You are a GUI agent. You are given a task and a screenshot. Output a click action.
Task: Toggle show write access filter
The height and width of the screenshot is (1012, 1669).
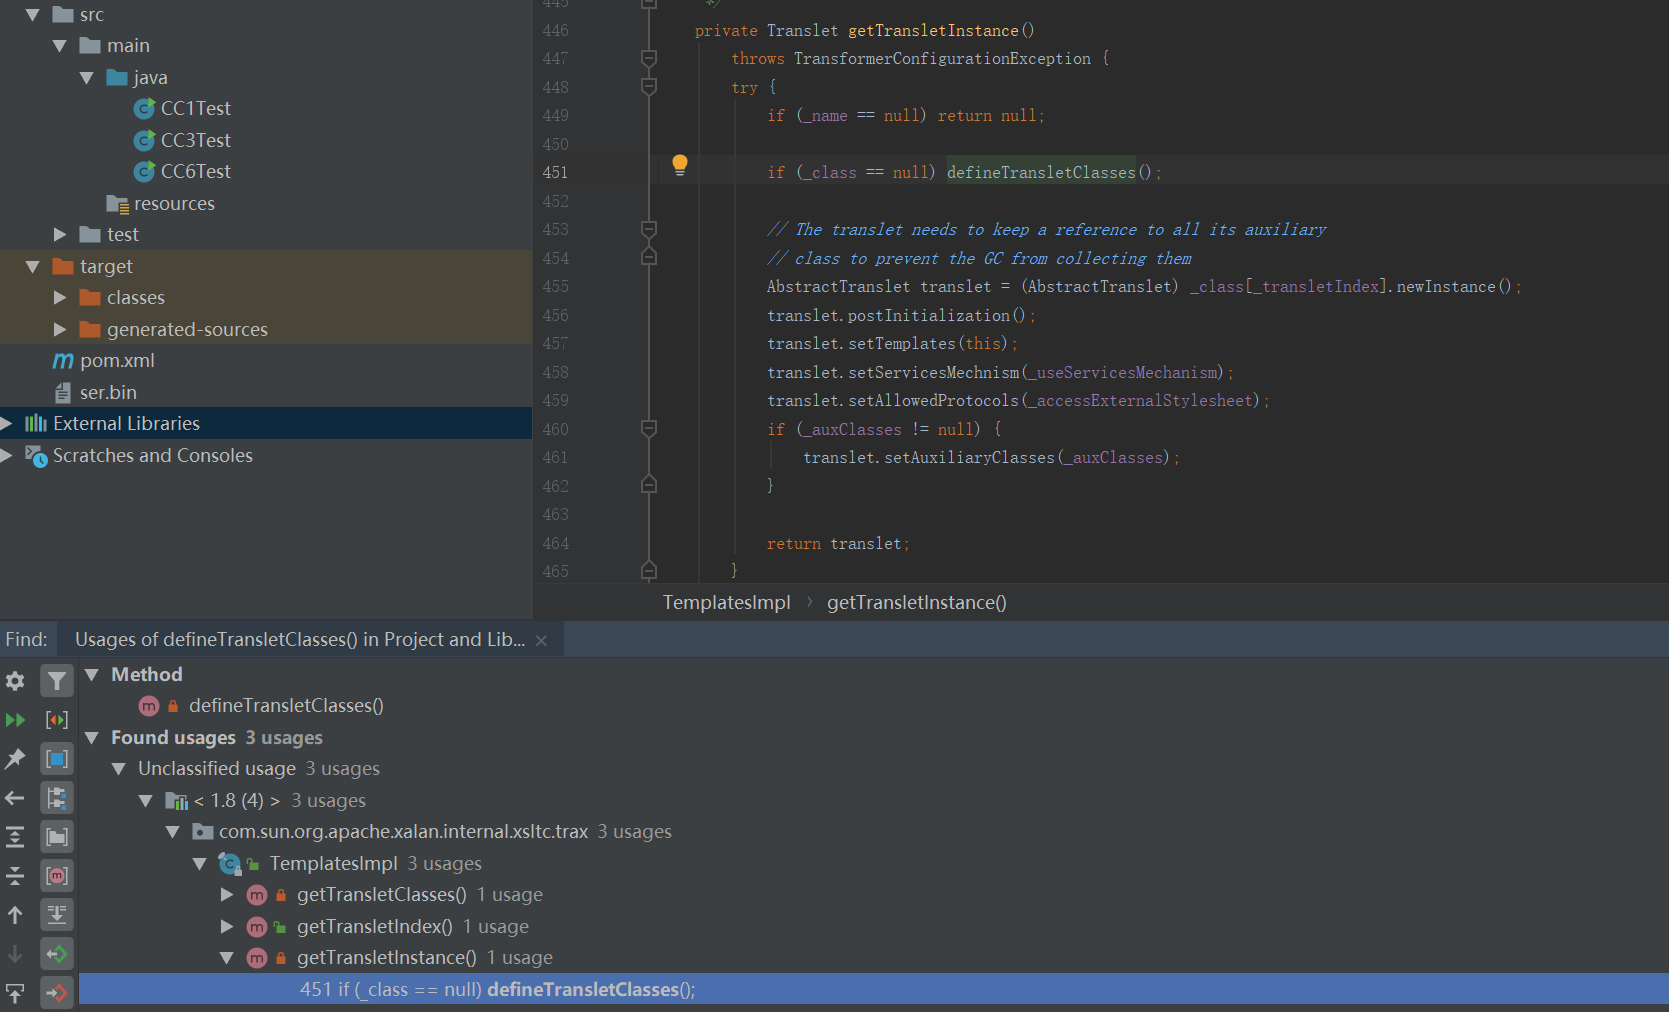pyautogui.click(x=57, y=993)
